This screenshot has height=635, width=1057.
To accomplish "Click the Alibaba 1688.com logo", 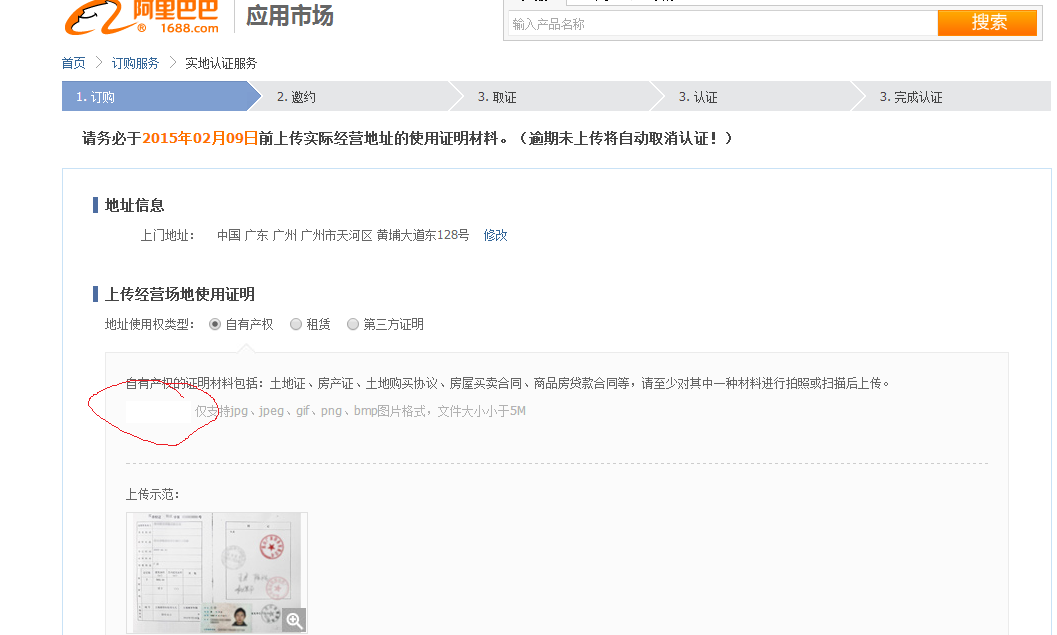I will coord(142,16).
